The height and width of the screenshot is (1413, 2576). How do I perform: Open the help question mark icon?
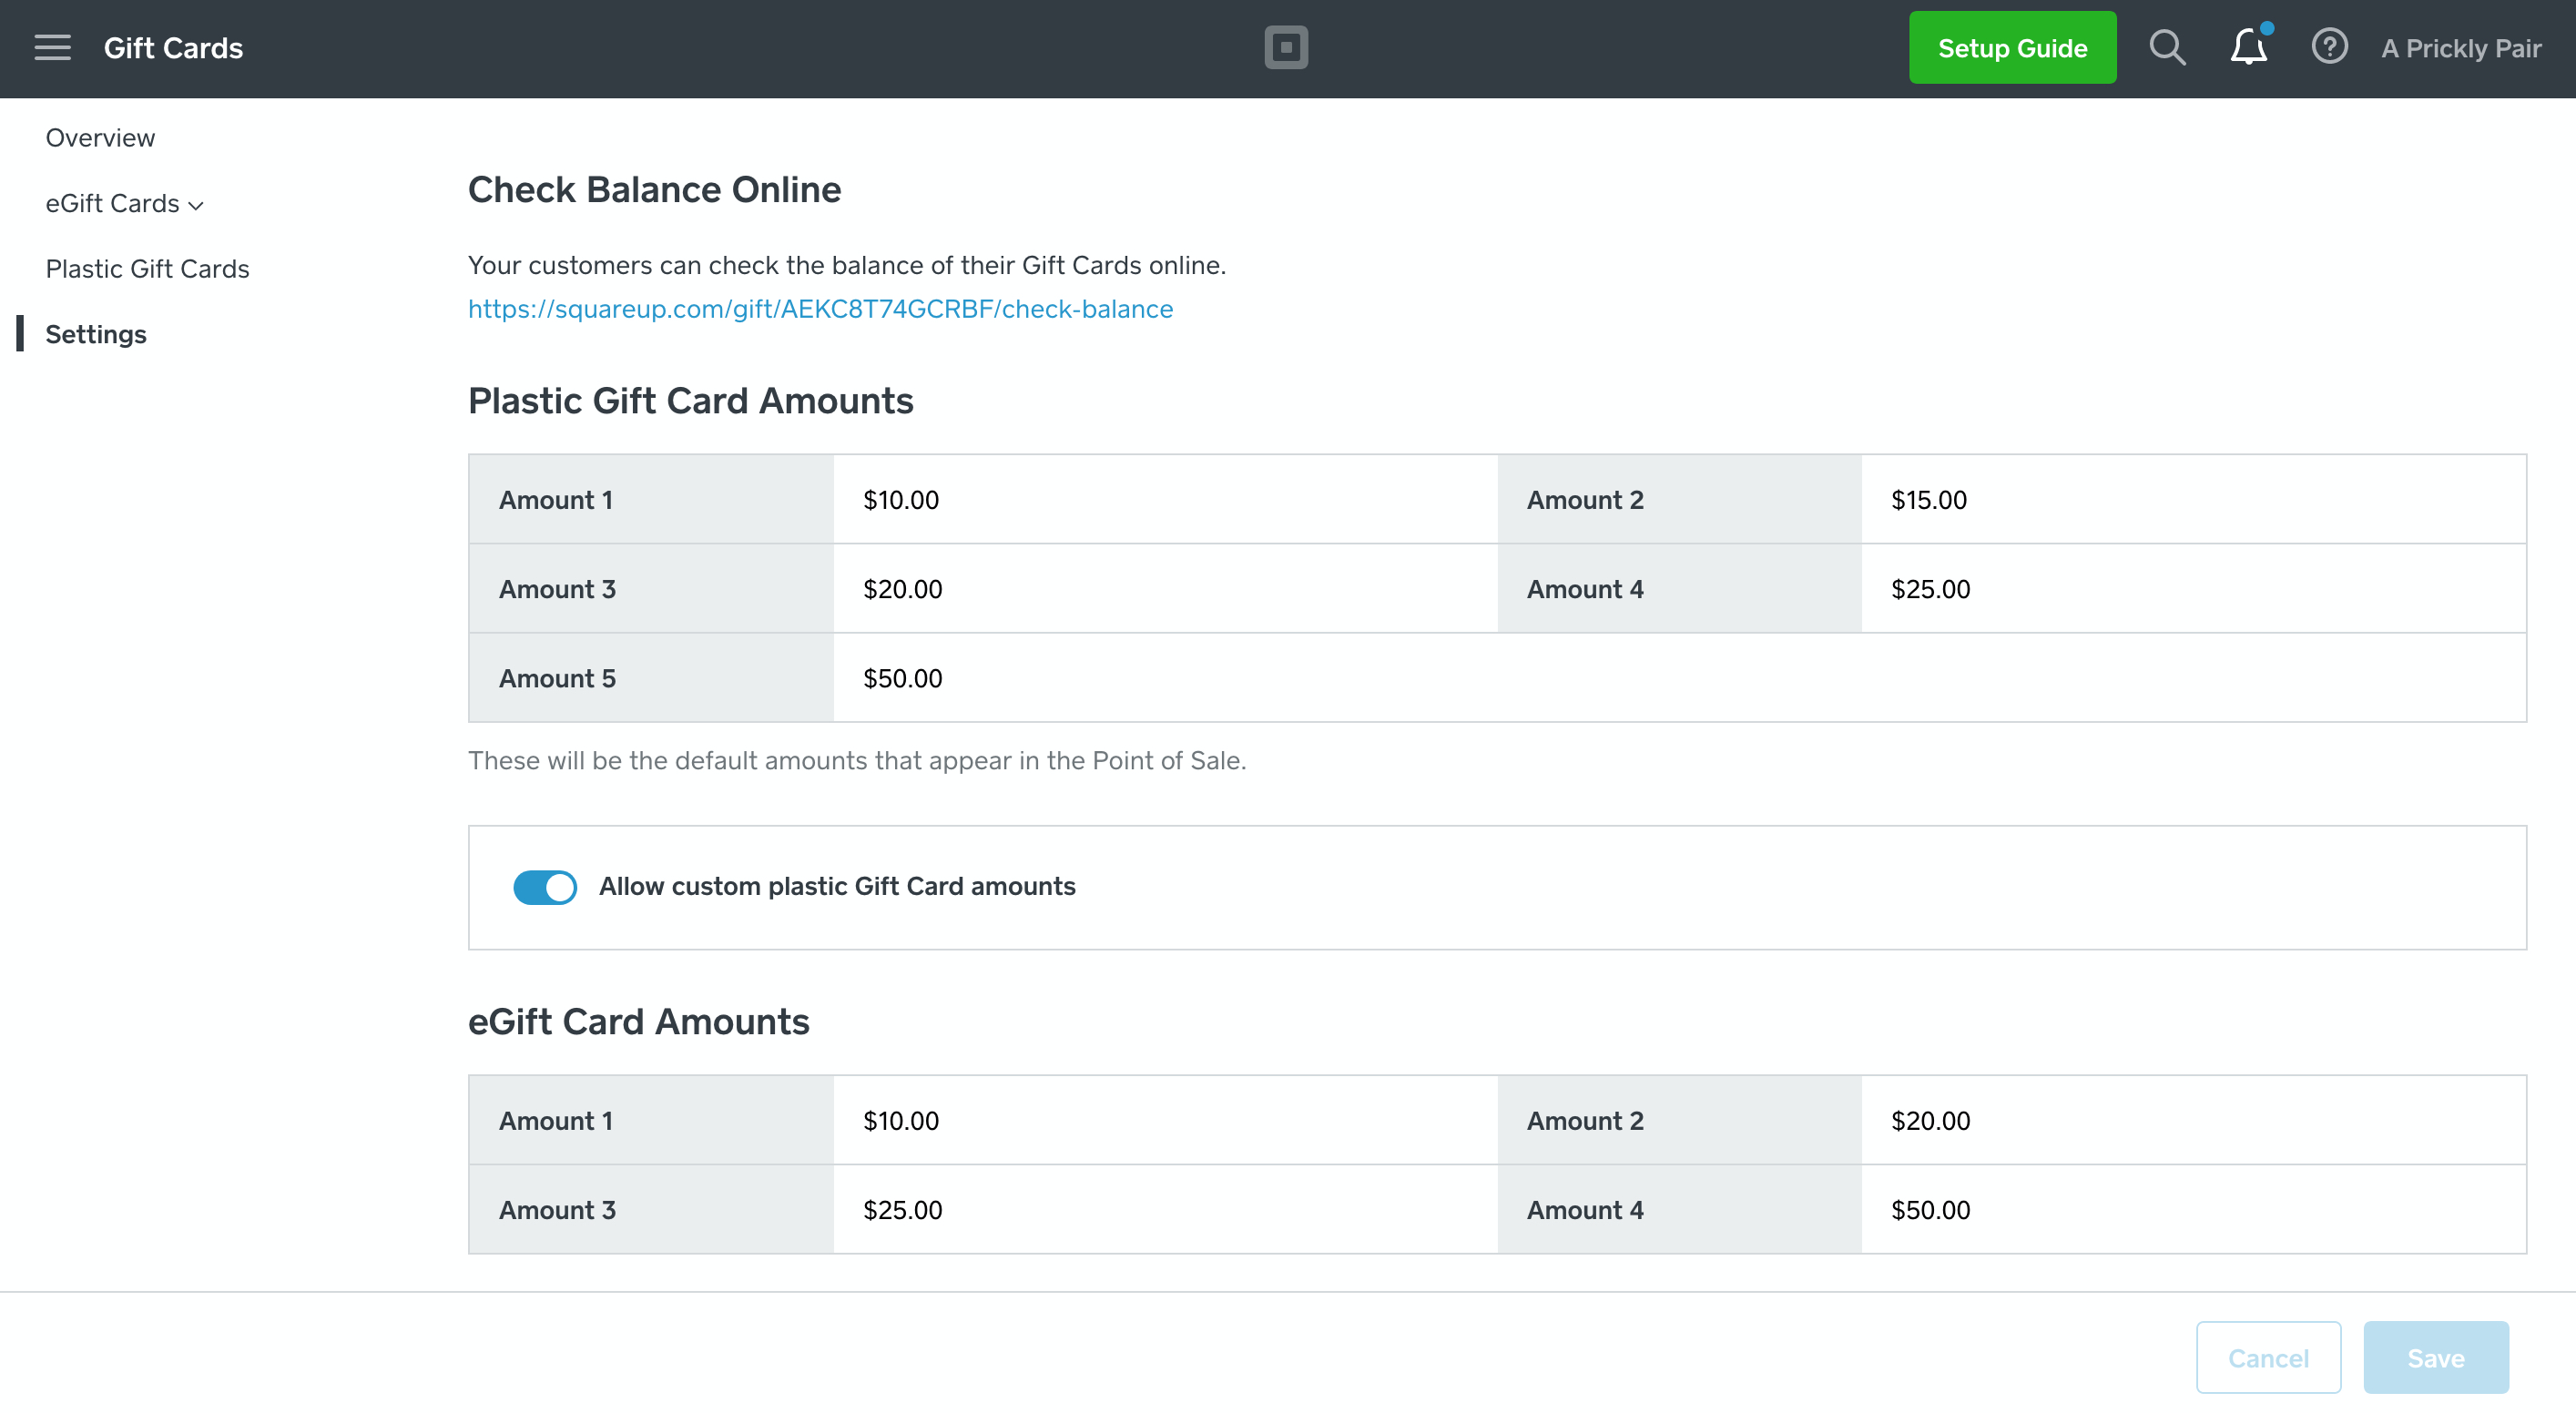point(2329,47)
